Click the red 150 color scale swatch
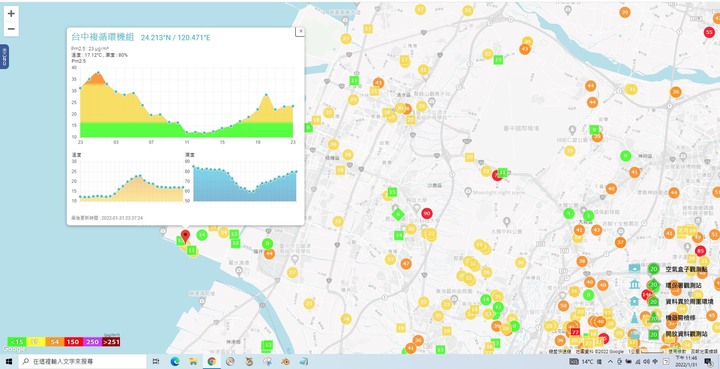720x369 pixels. 73,342
